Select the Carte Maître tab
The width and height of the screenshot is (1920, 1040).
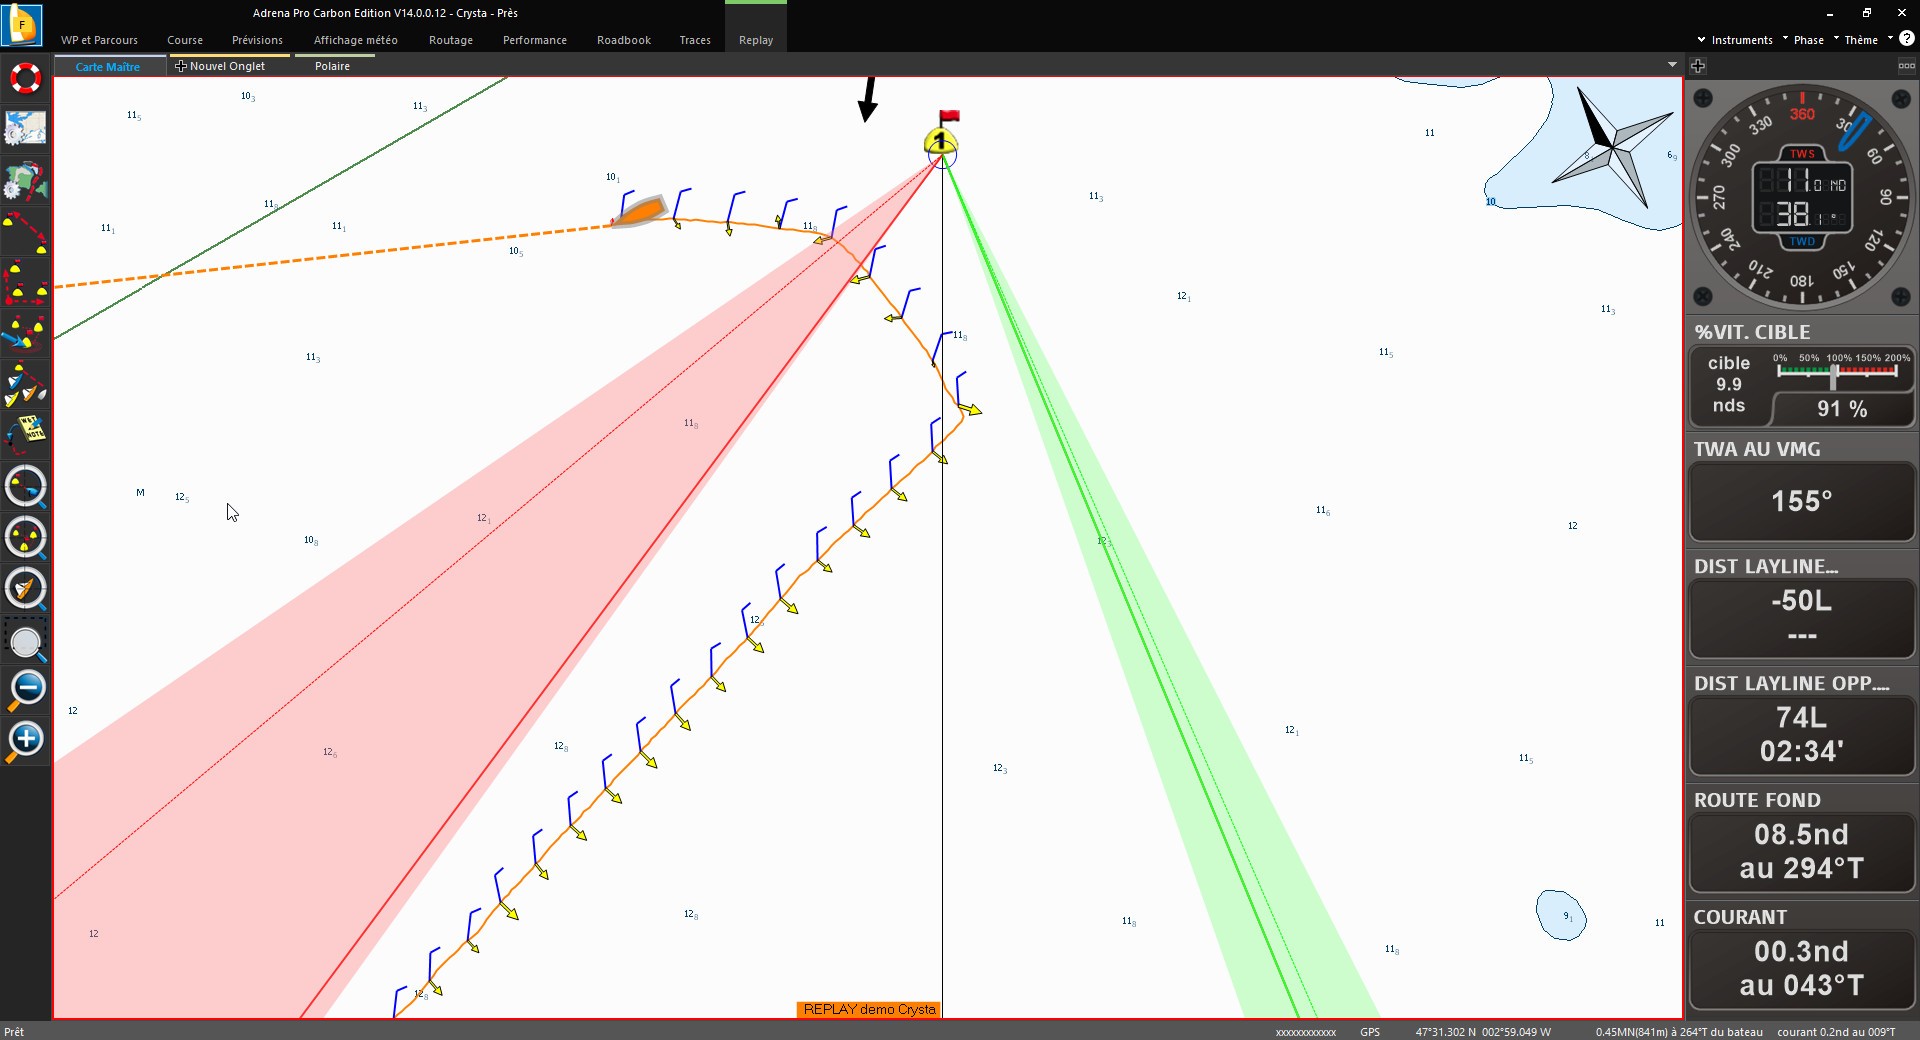pyautogui.click(x=108, y=66)
